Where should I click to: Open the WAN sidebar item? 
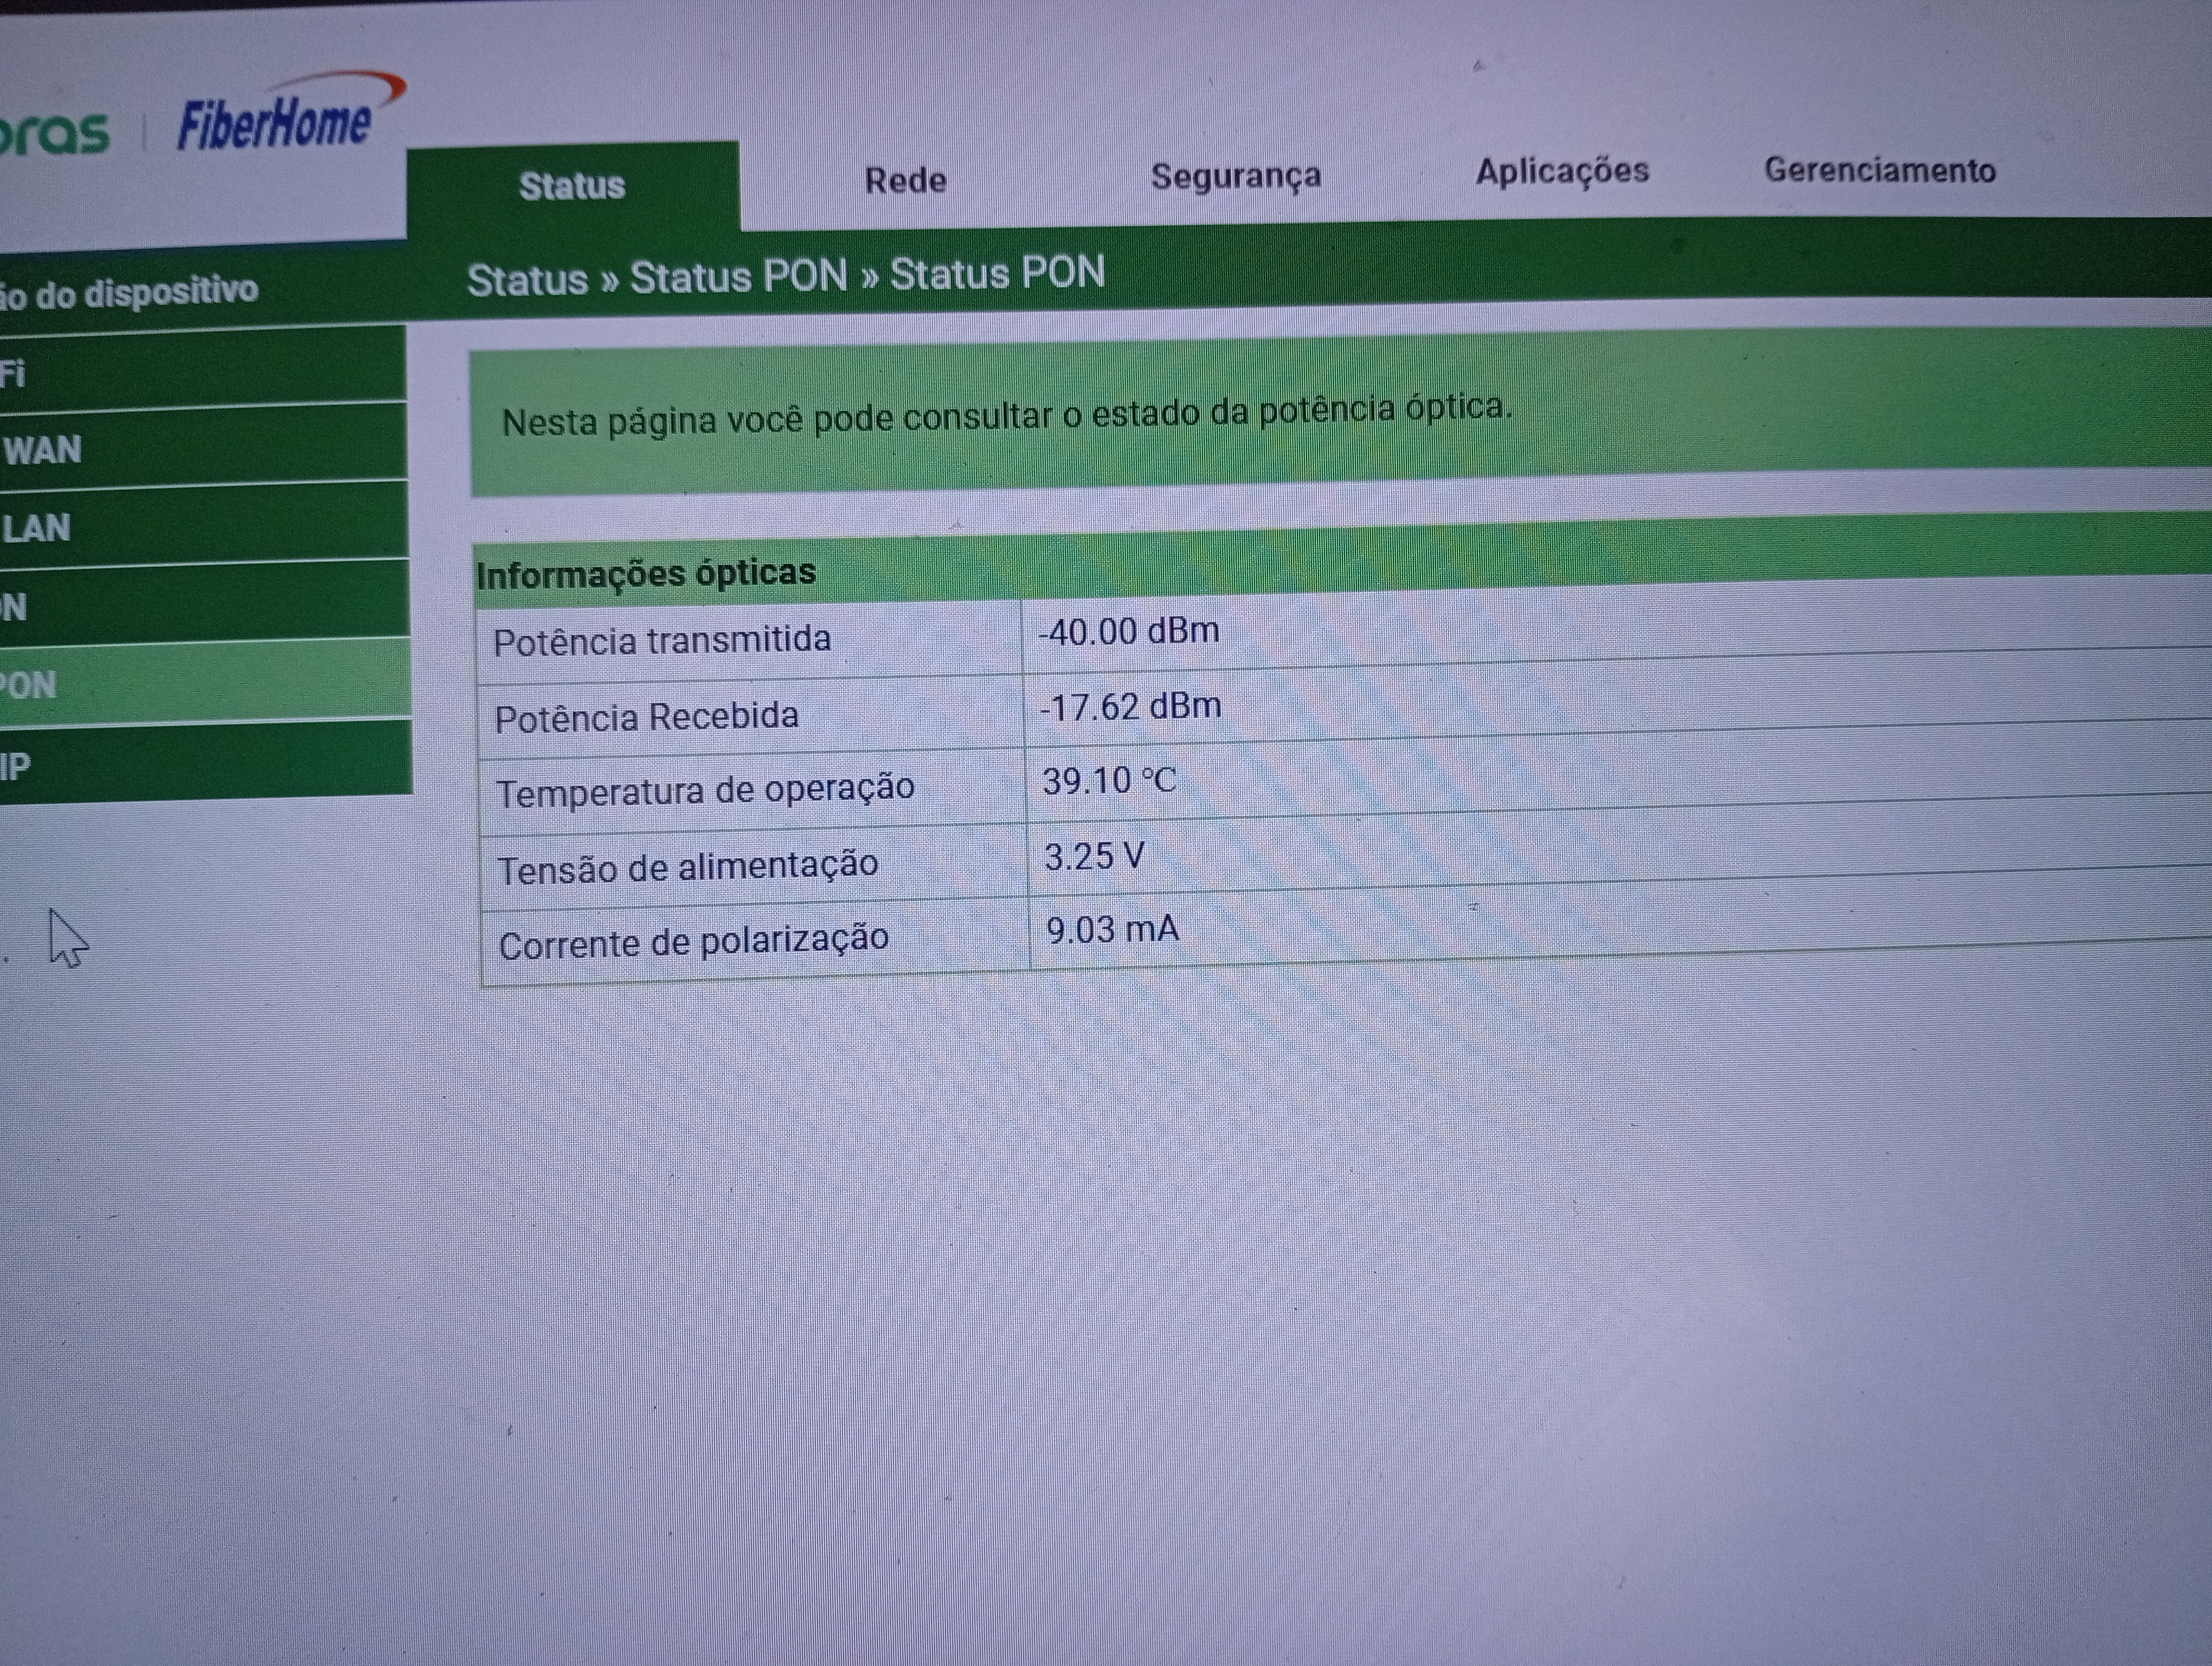point(42,450)
